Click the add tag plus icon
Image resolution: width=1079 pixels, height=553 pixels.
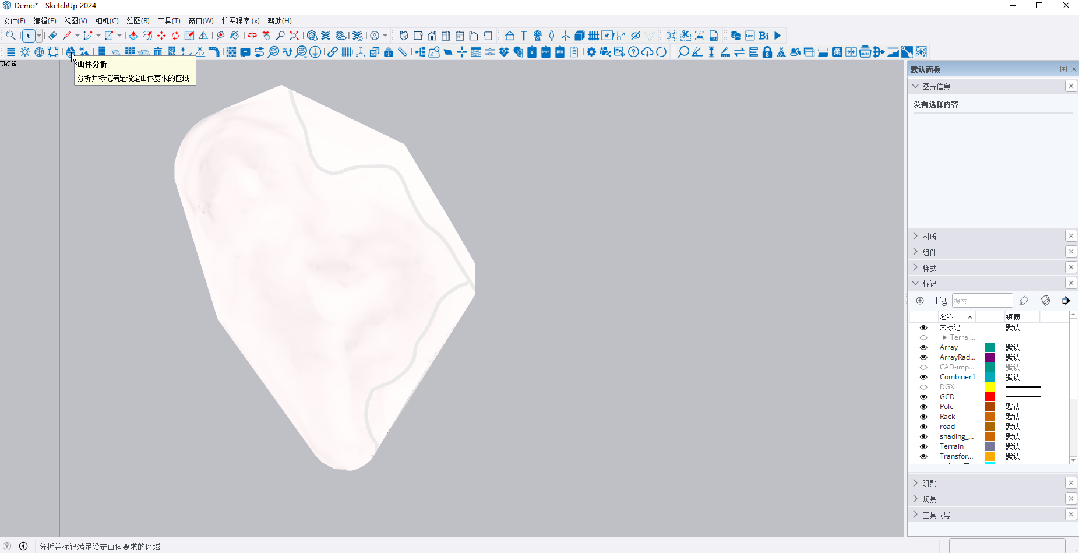[x=920, y=300]
